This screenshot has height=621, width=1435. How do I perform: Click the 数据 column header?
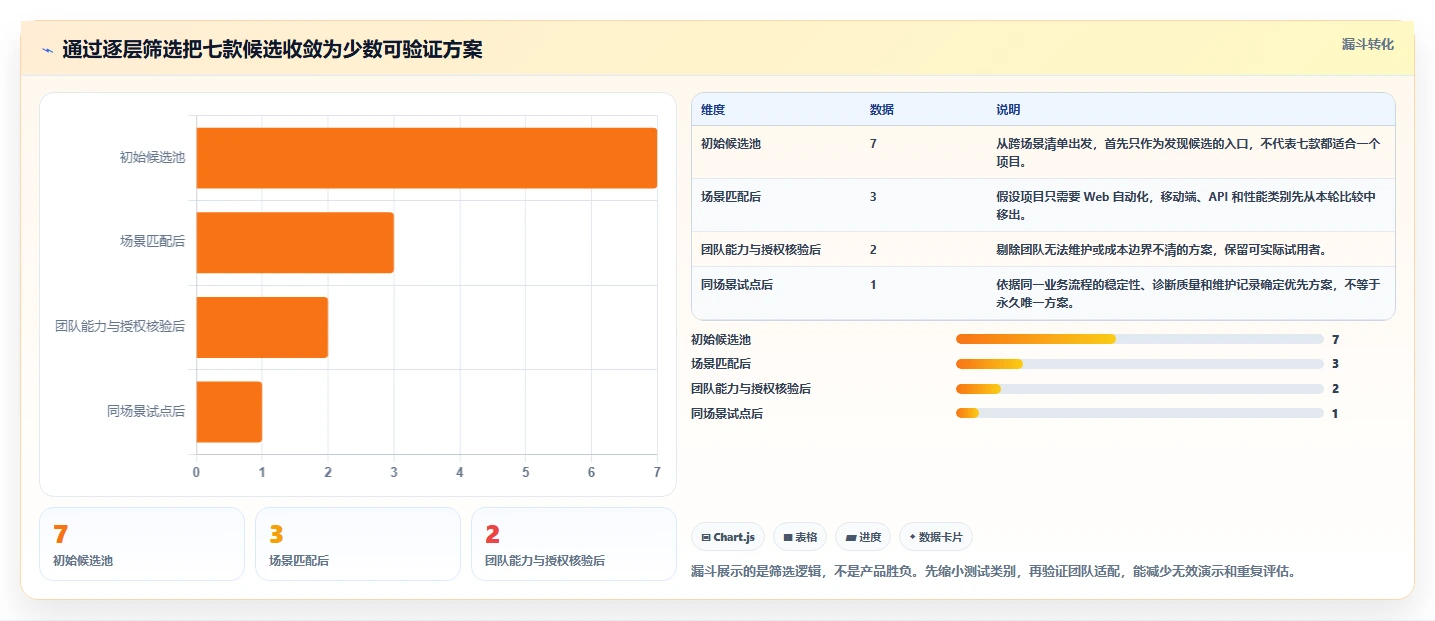pos(882,109)
